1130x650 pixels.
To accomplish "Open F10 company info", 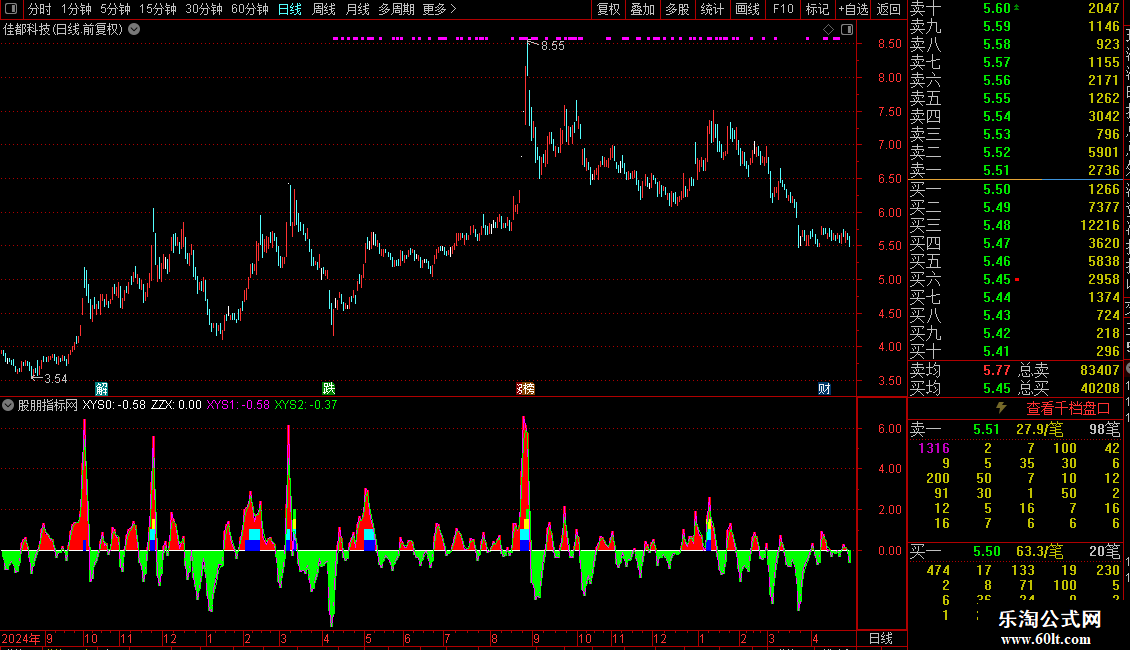I will [x=783, y=9].
